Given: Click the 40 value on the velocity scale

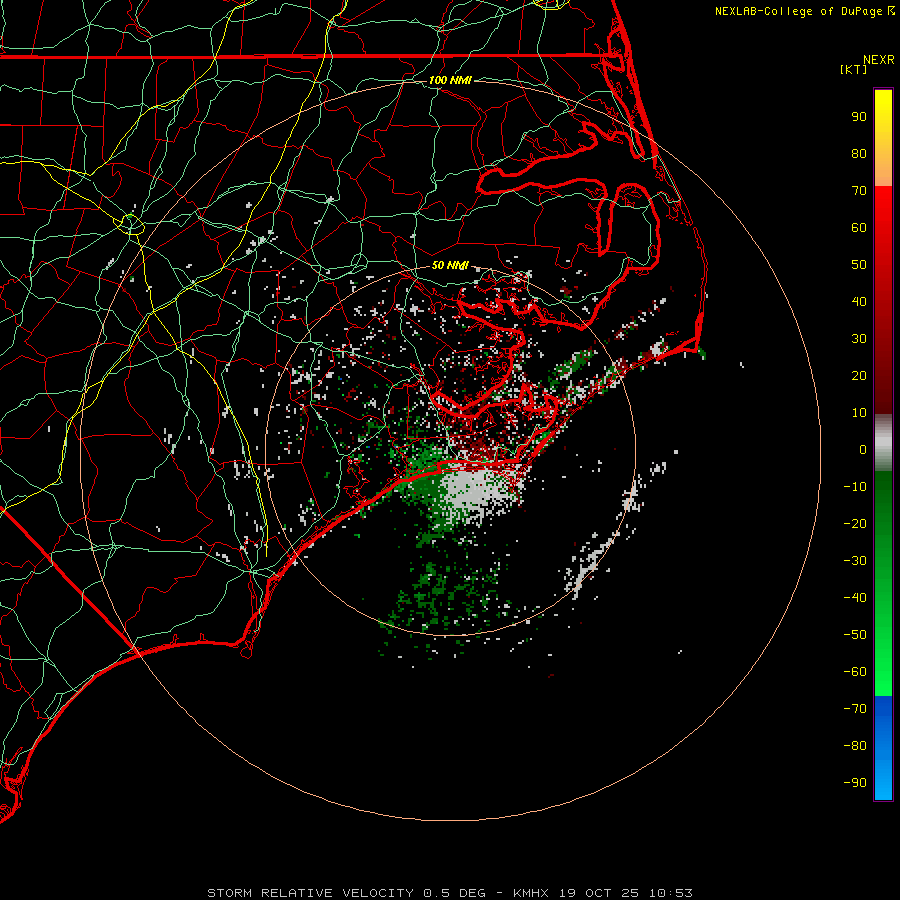Looking at the screenshot, I should 859,302.
